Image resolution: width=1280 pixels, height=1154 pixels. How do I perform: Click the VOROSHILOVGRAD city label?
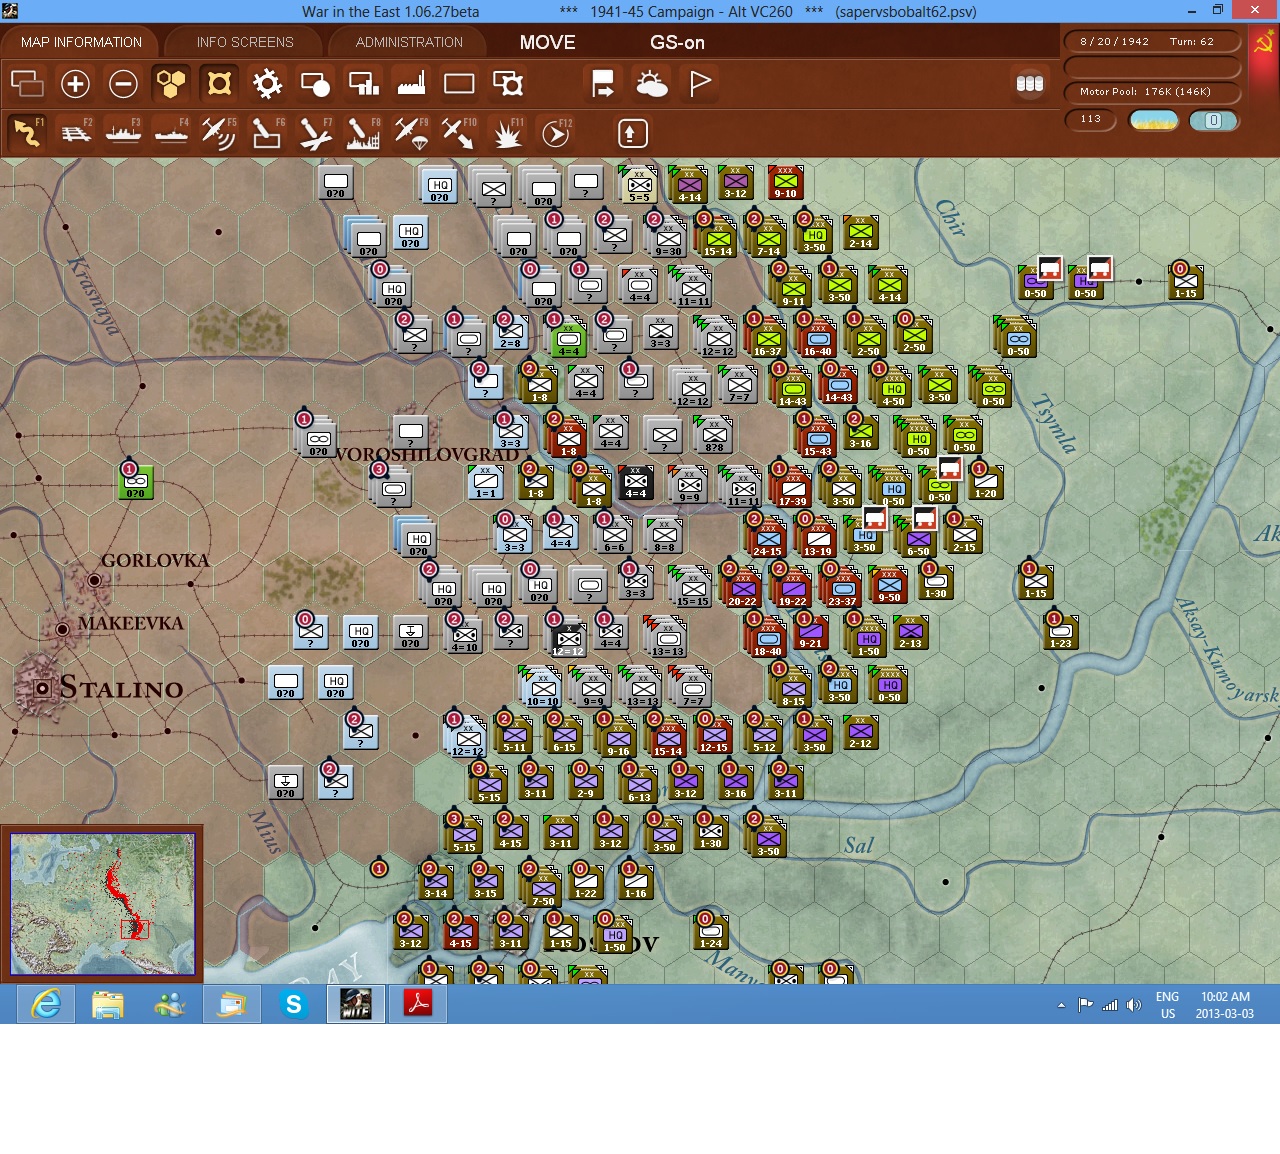426,454
